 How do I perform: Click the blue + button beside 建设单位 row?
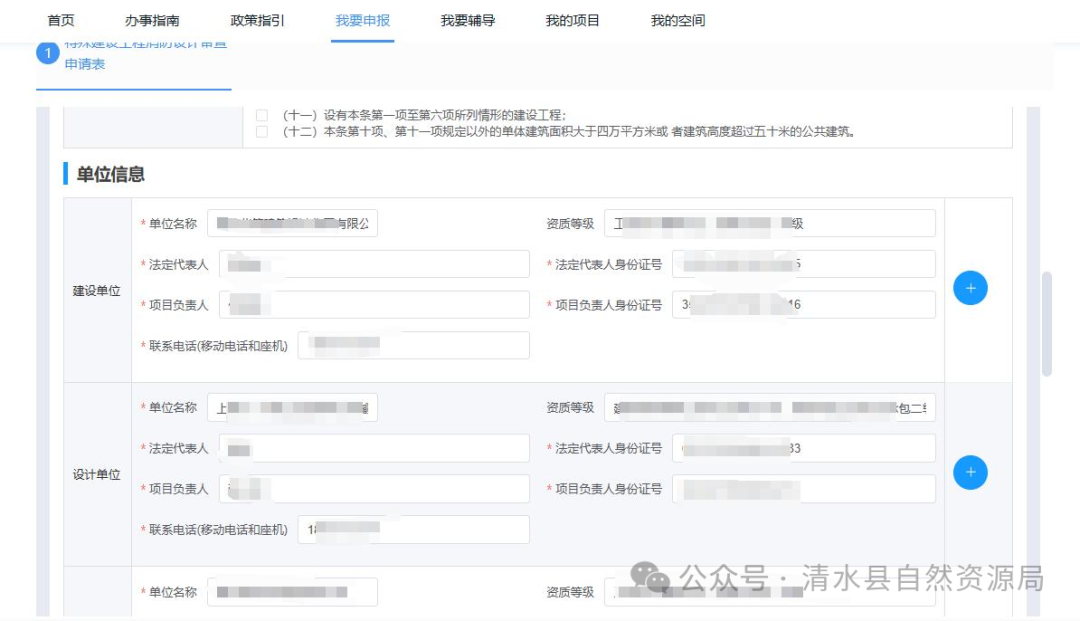tap(969, 287)
